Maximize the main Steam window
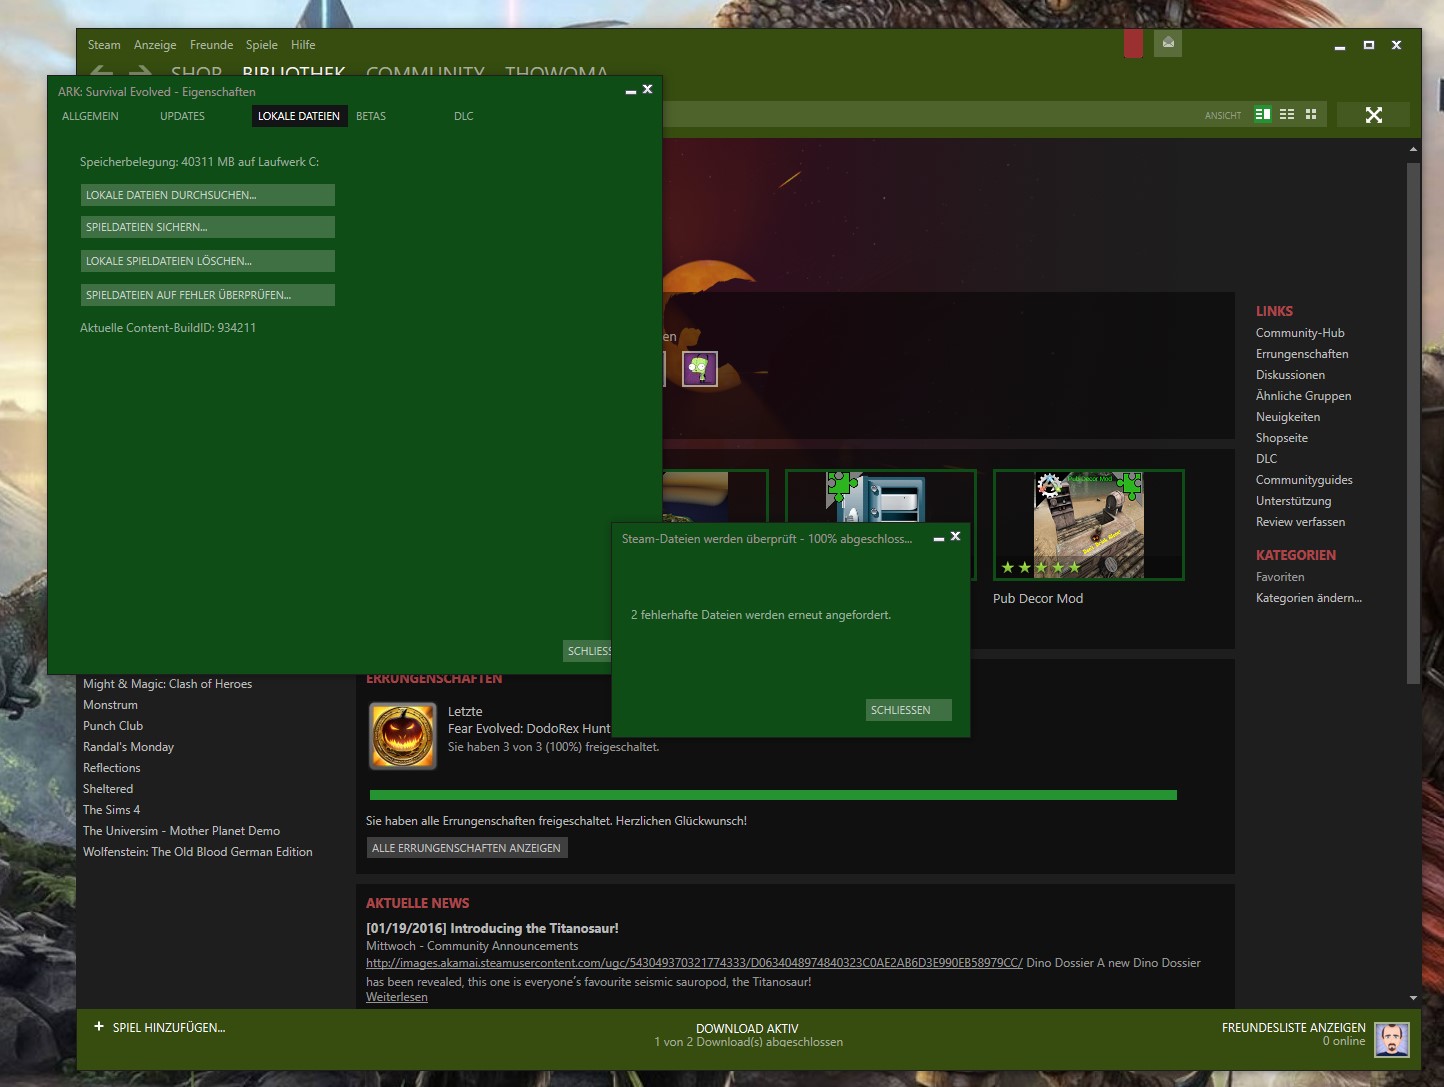Screen dimensions: 1444x1087 1369,45
